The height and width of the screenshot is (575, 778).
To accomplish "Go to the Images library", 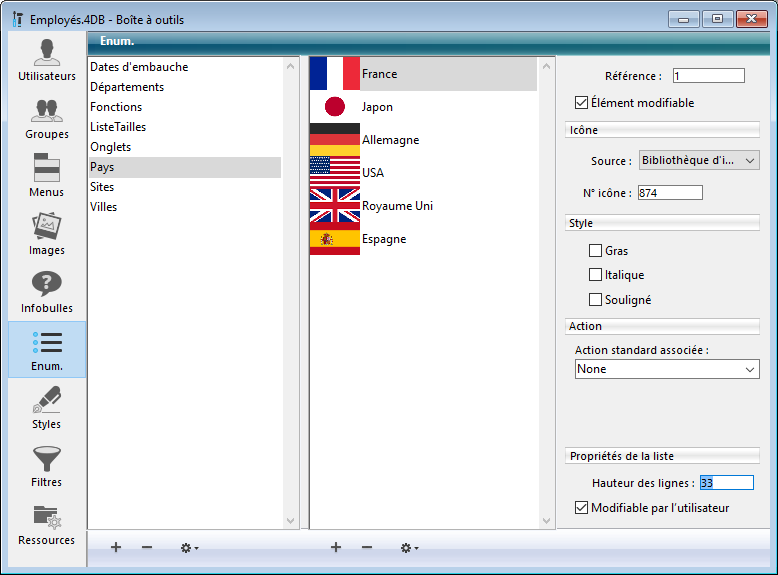I will [x=46, y=233].
